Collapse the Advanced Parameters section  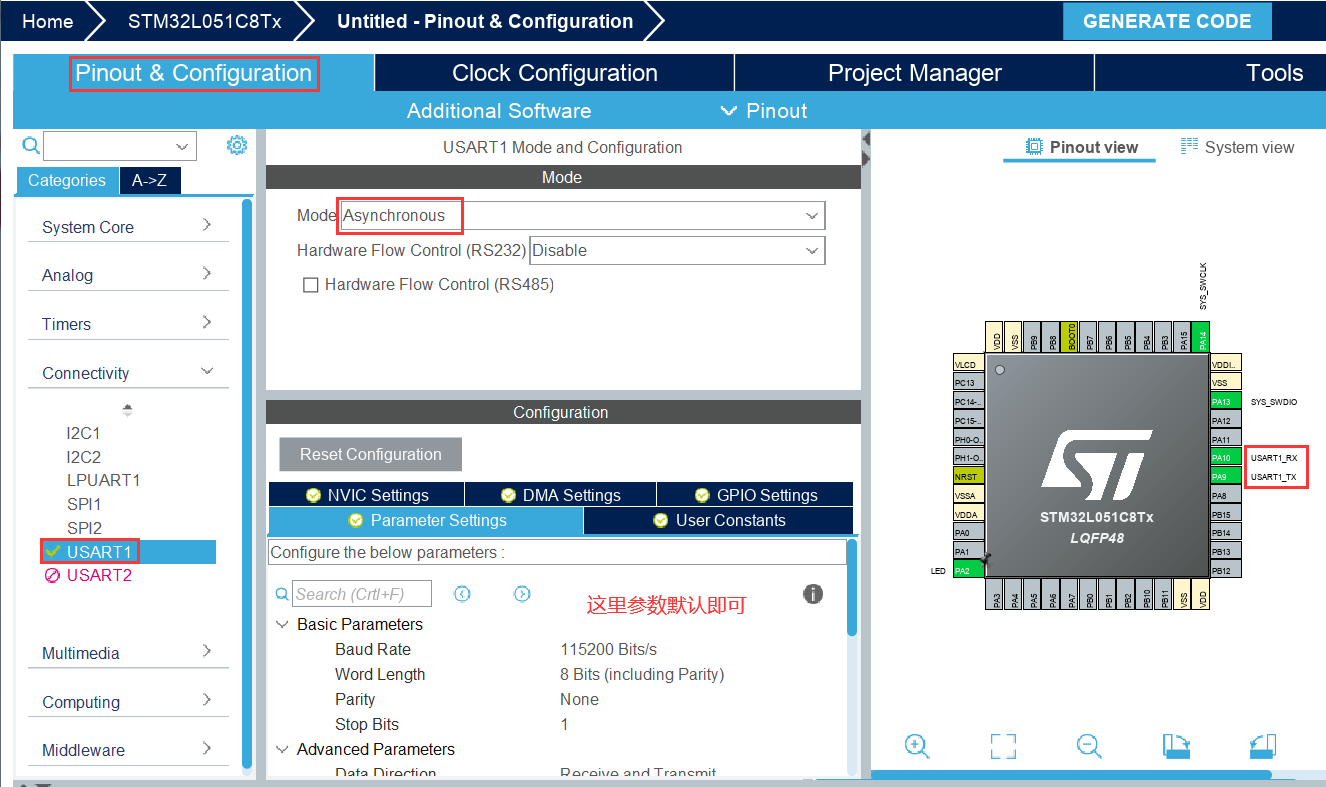[x=281, y=749]
